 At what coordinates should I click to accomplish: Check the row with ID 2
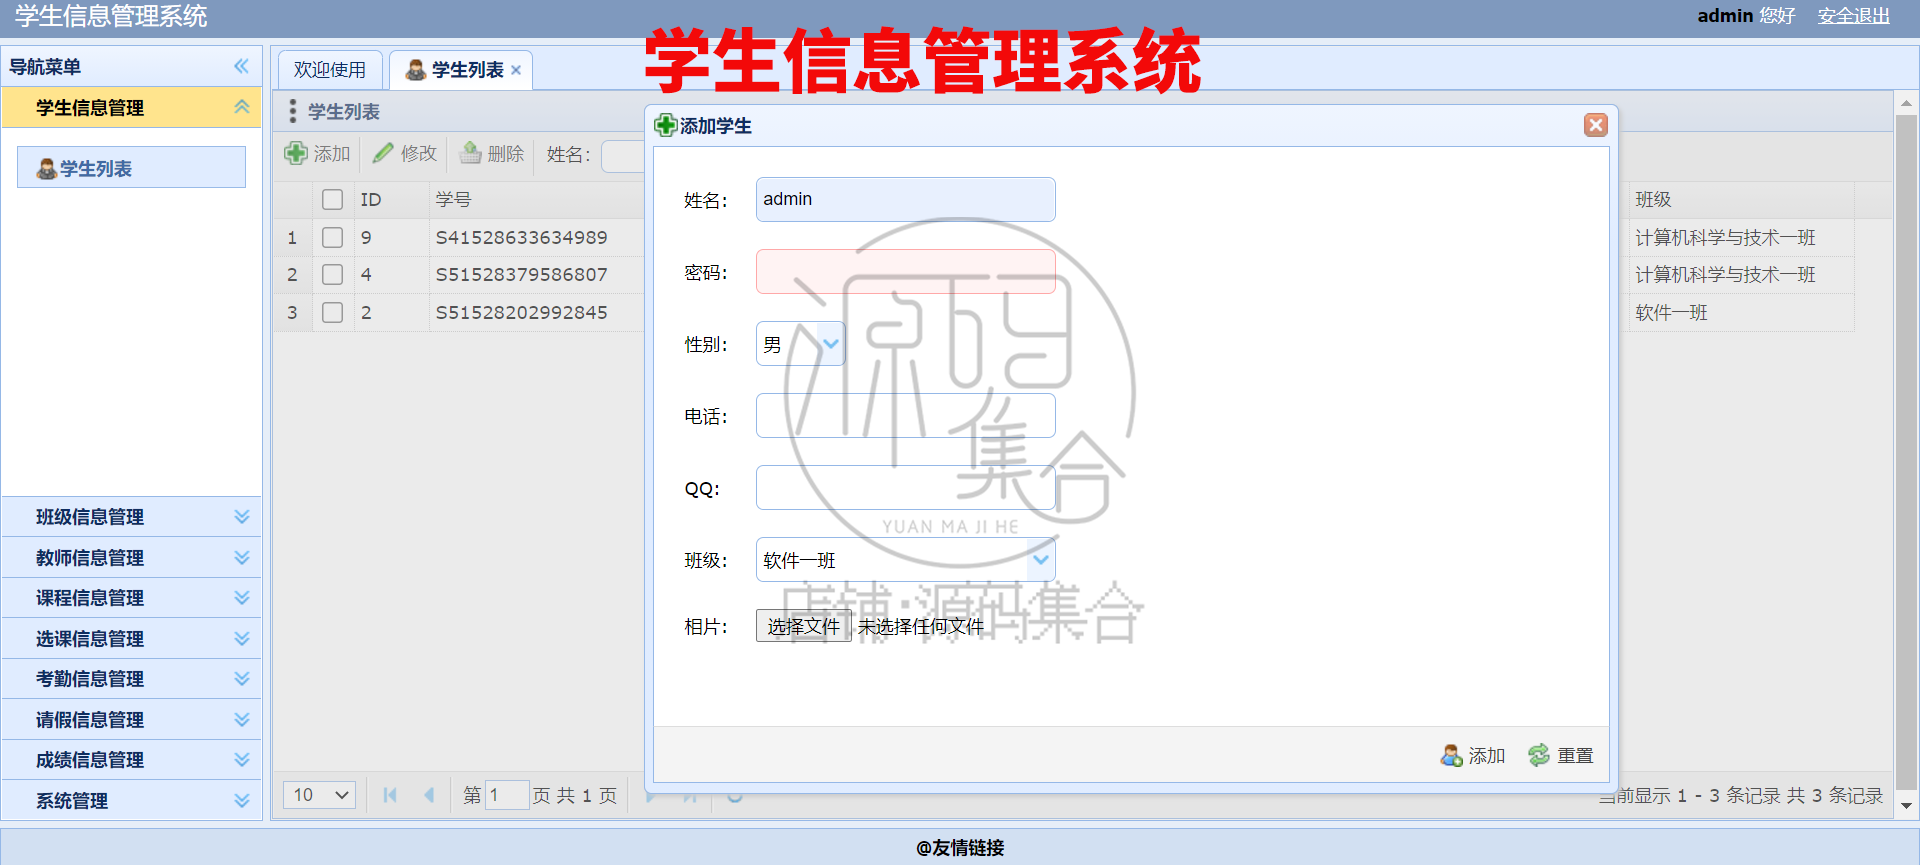[333, 312]
